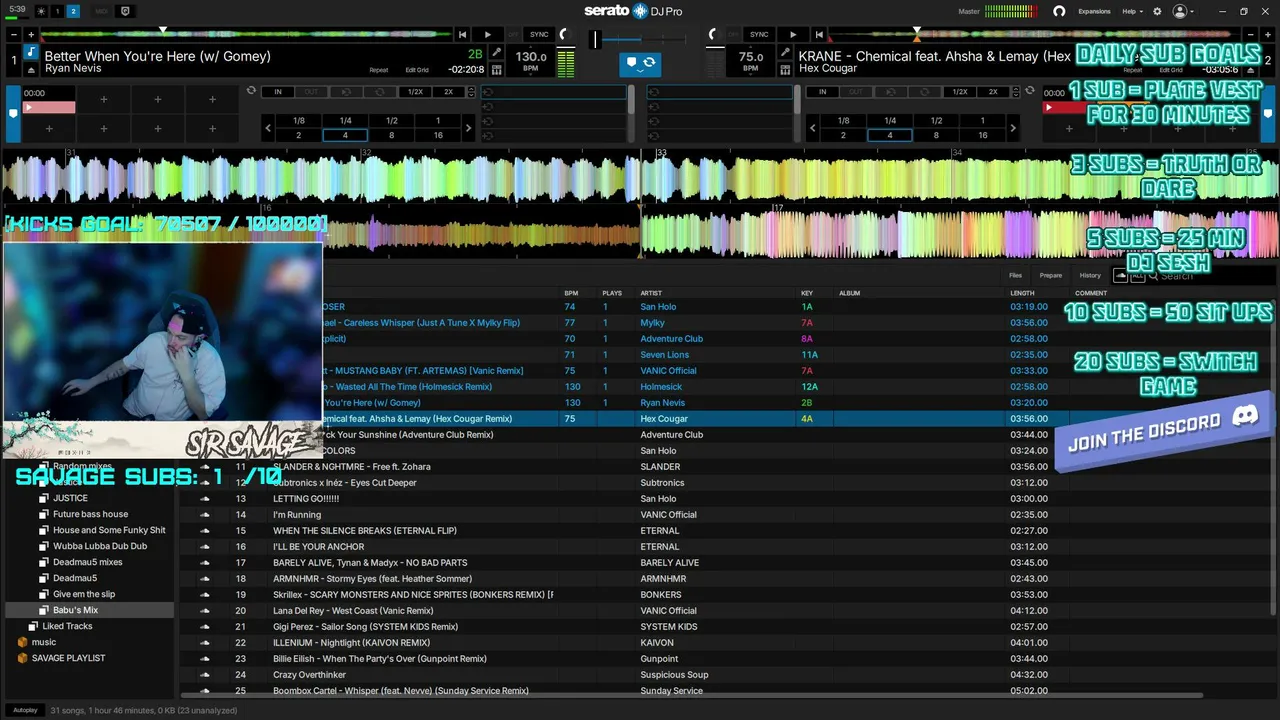Viewport: 1280px width, 720px height.
Task: Click deck 2 loop stepper after 2X
Action: click(1017, 91)
